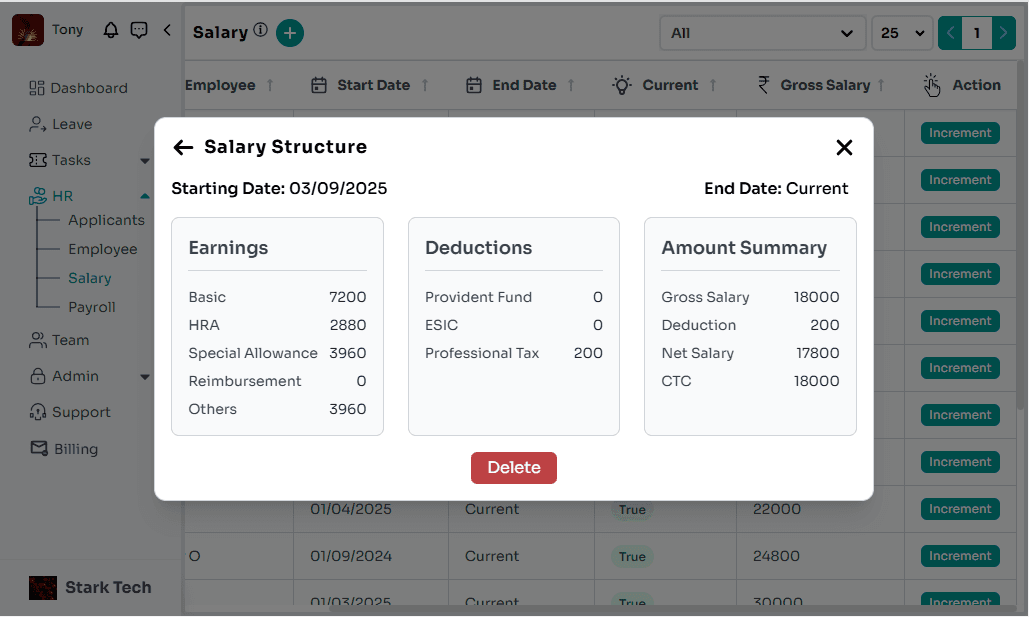Screen dimensions: 1029x617
Task: Expand the Admin menu arrow
Action: [x=145, y=377]
